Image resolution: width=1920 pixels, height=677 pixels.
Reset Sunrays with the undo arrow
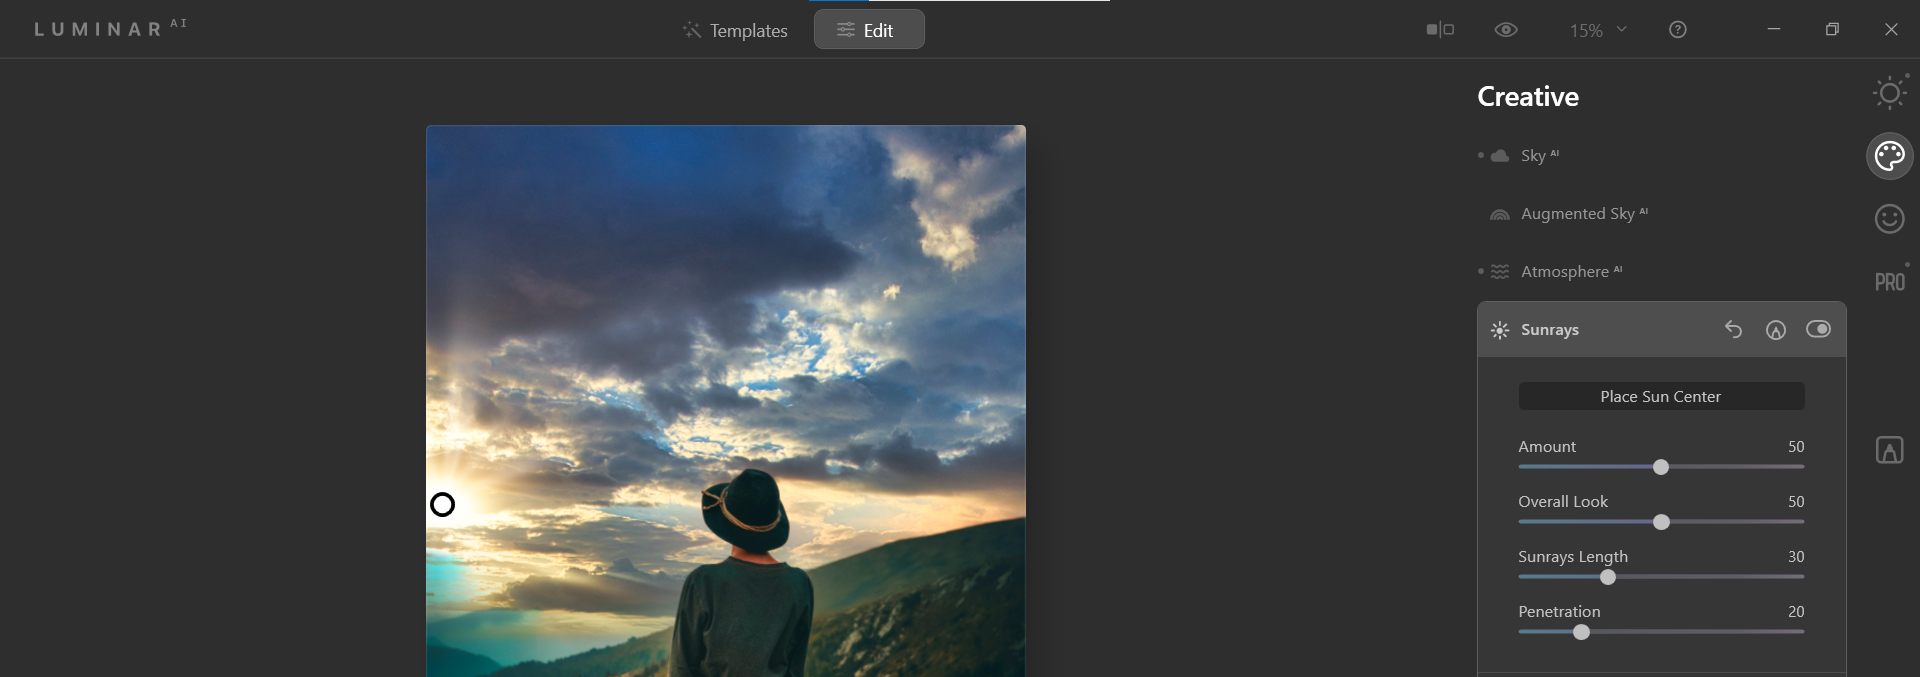pos(1733,329)
